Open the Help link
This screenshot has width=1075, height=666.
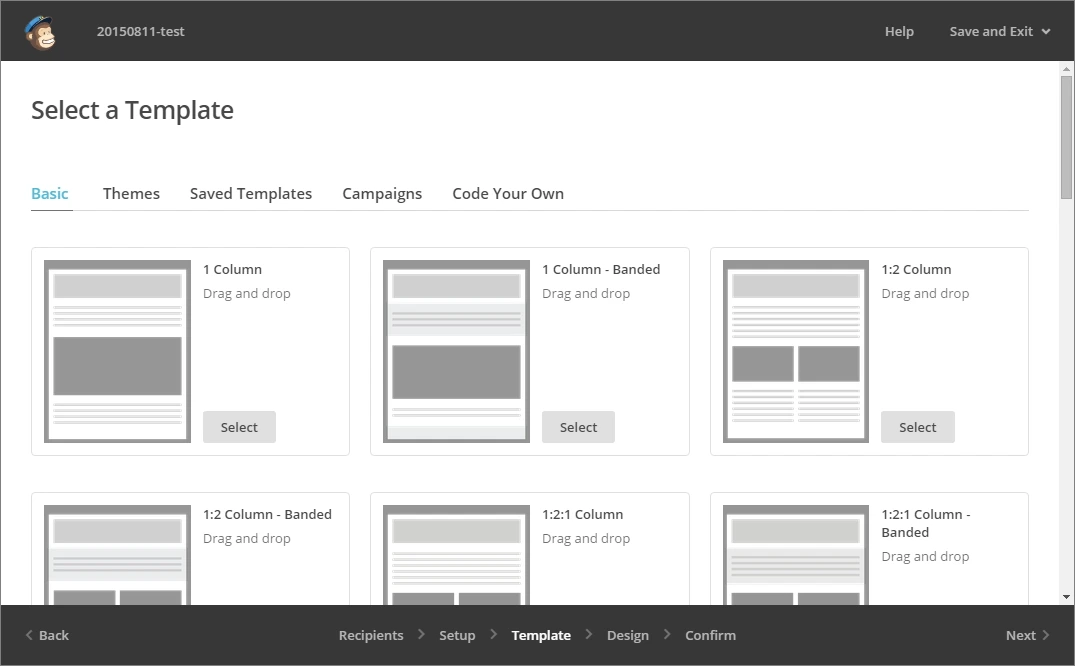[x=899, y=32]
